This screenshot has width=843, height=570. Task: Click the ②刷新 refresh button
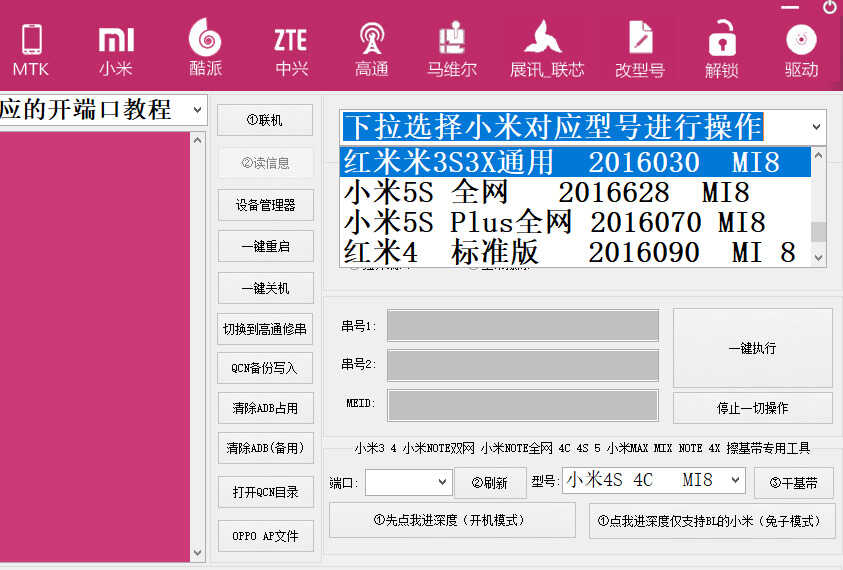tap(490, 482)
